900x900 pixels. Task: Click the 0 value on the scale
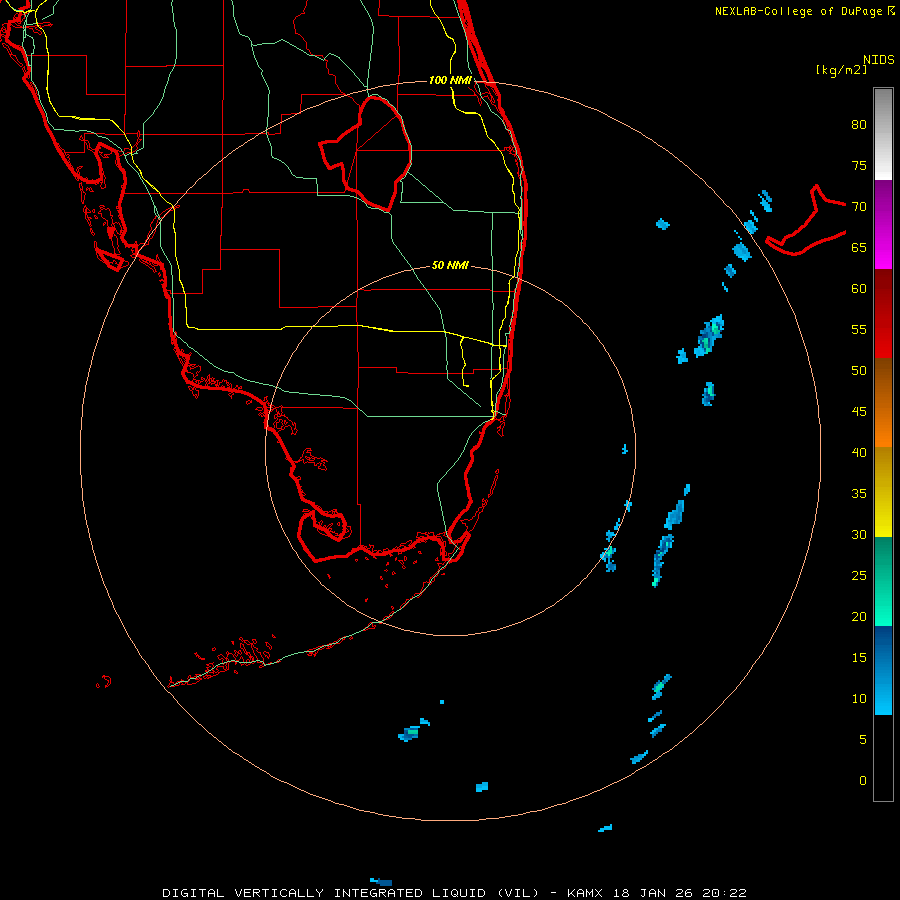tap(863, 781)
